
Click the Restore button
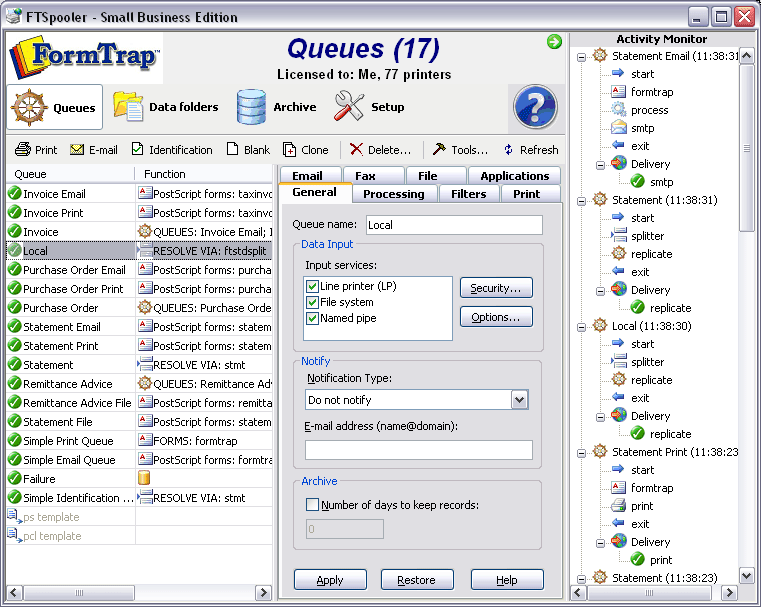coord(417,580)
